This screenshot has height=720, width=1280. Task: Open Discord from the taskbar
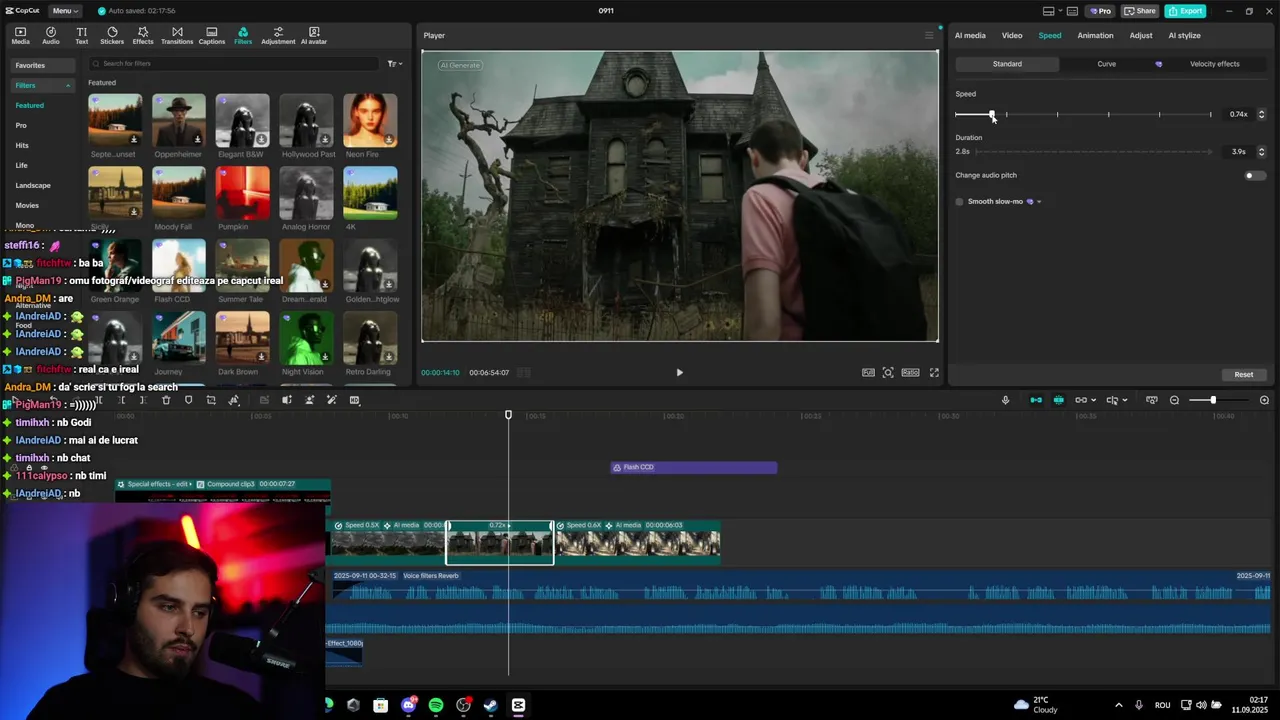[408, 705]
